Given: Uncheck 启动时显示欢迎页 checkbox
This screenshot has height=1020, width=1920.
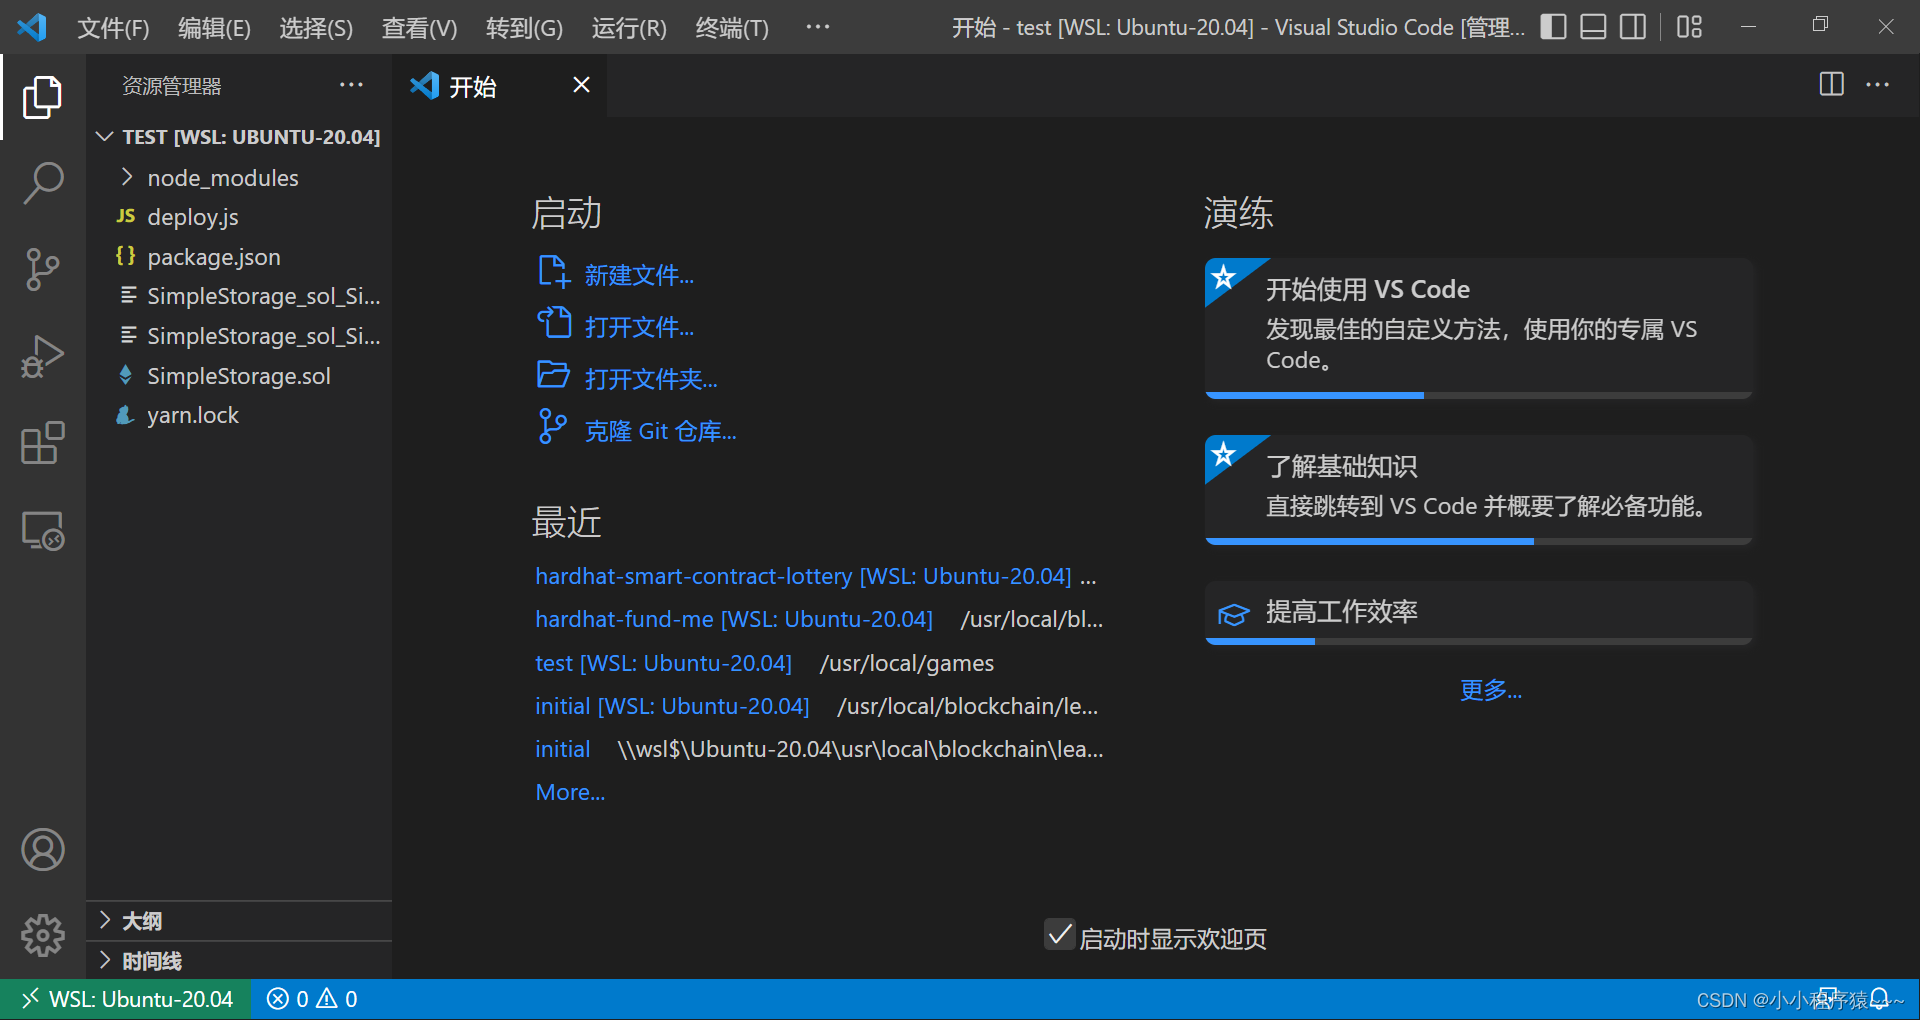Looking at the screenshot, I should coord(1059,934).
